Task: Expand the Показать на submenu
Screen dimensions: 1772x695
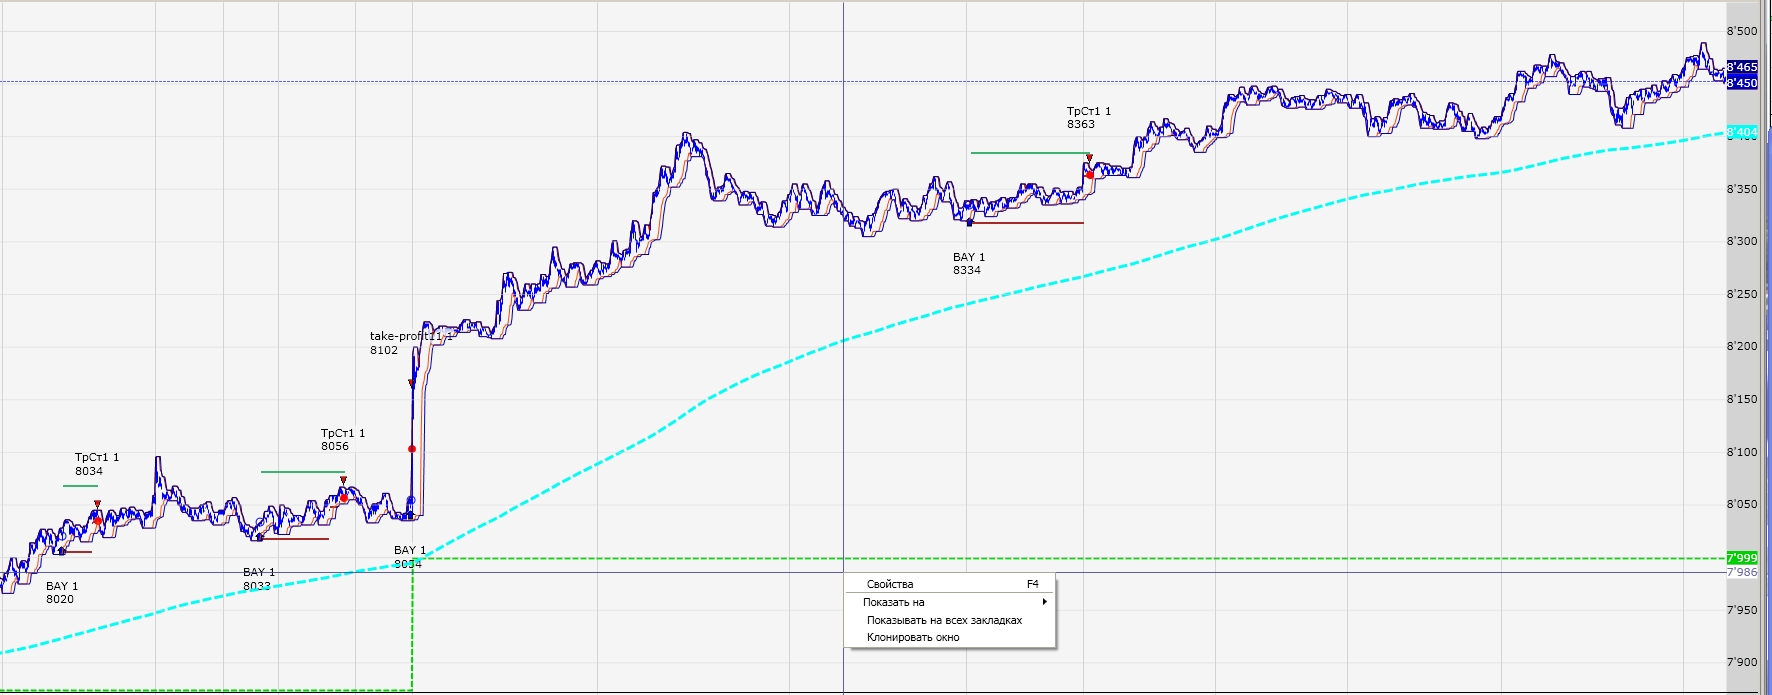Action: (x=950, y=602)
